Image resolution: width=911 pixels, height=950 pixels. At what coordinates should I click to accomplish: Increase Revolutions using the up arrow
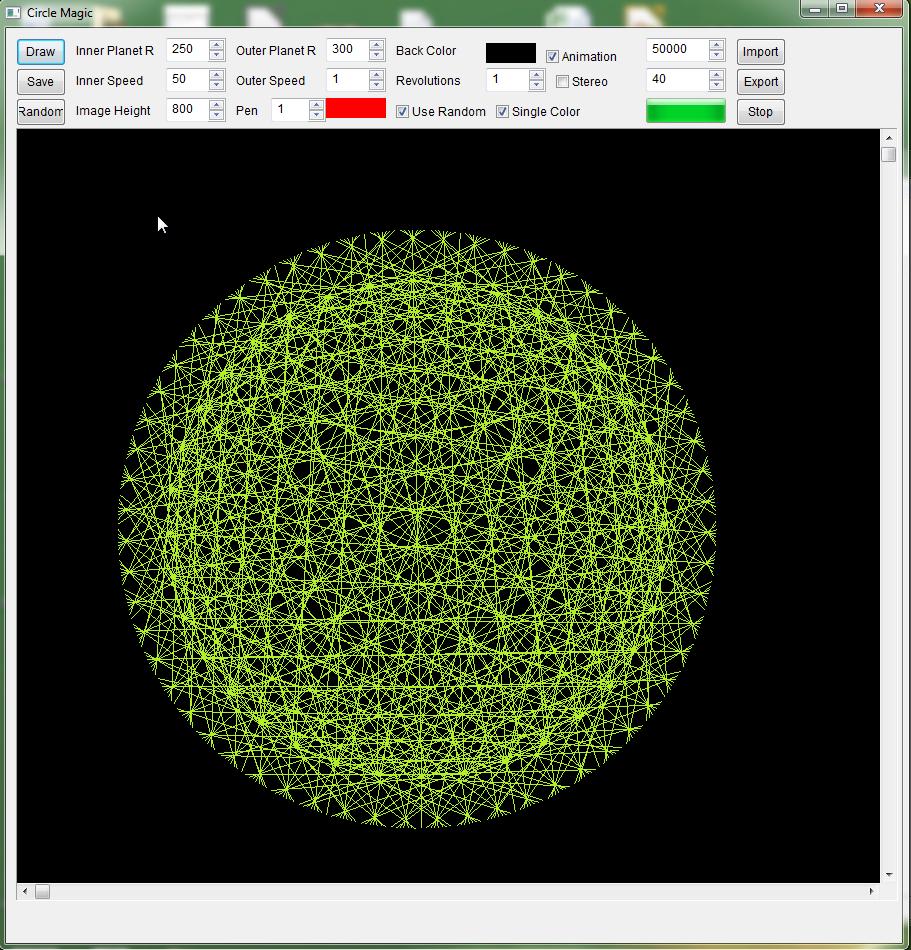coord(537,75)
